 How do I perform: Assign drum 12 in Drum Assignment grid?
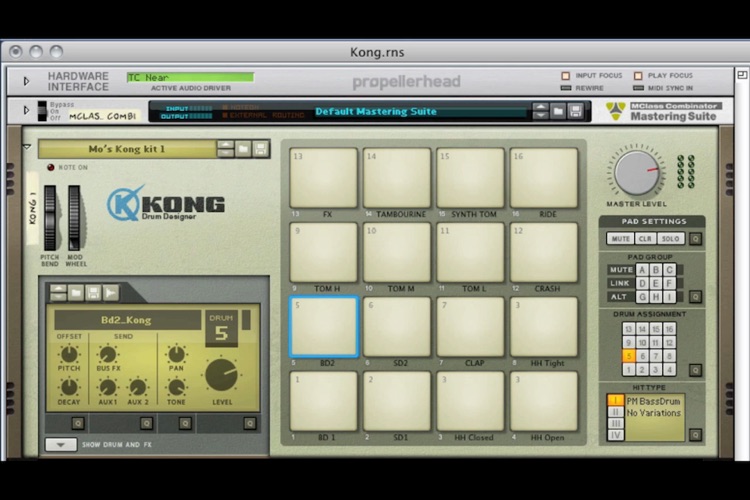[x=669, y=343]
